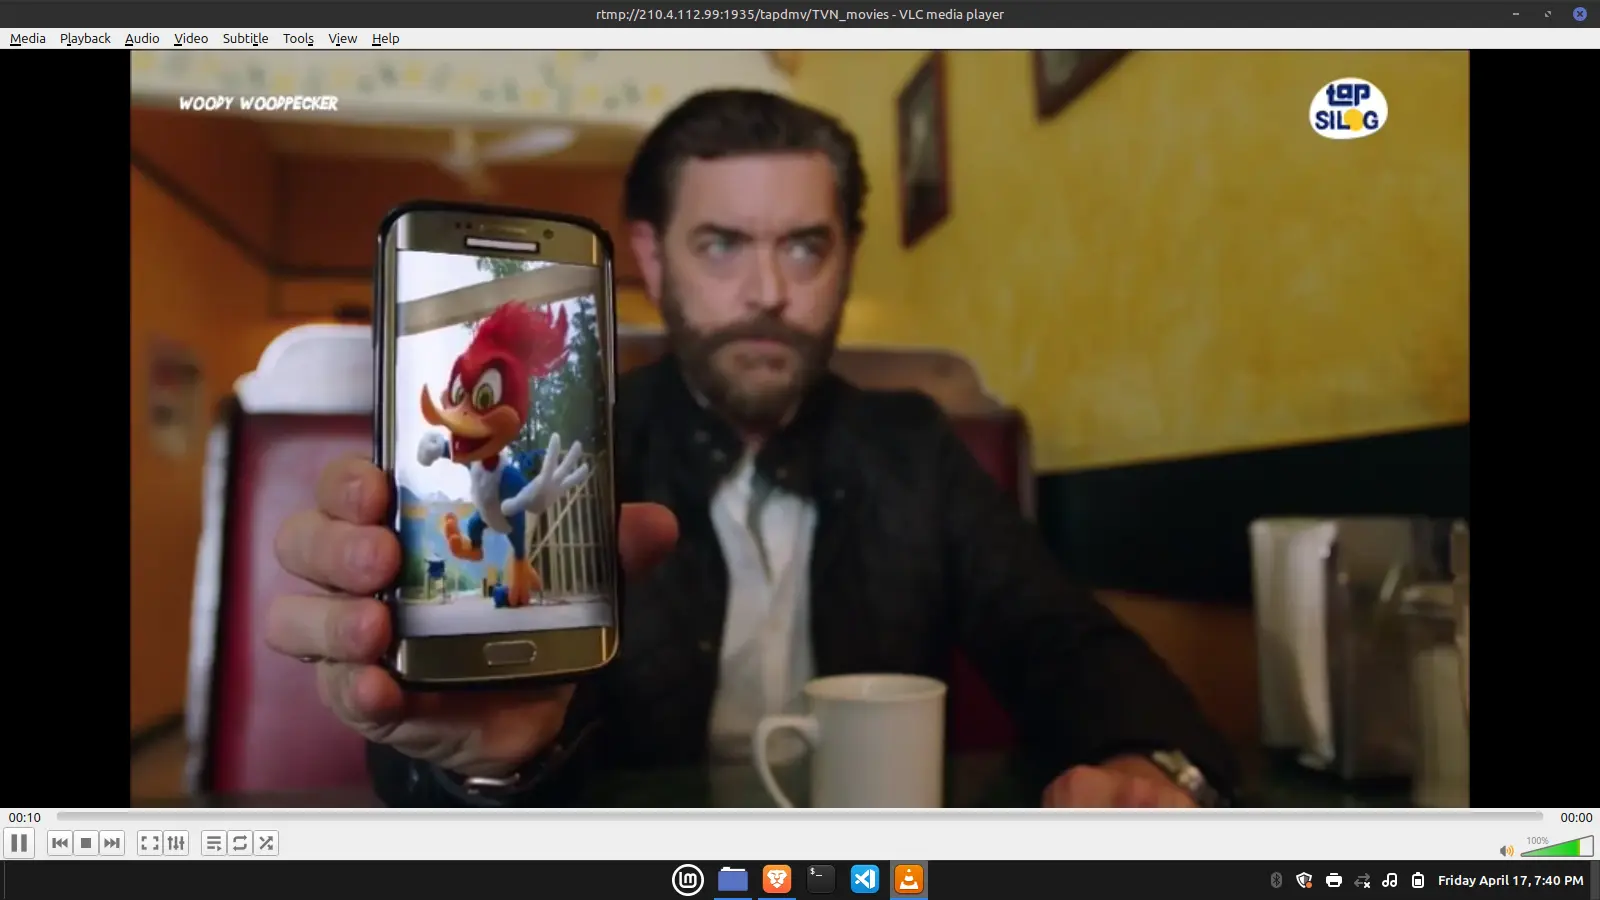
Task: Open network connections tray icon
Action: click(x=1362, y=880)
